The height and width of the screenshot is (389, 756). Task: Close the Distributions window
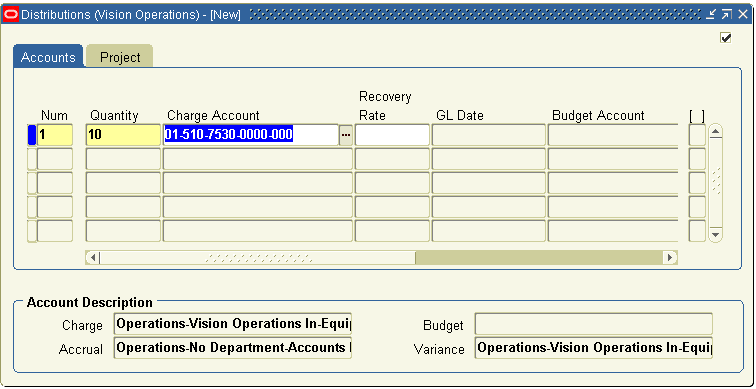point(742,14)
